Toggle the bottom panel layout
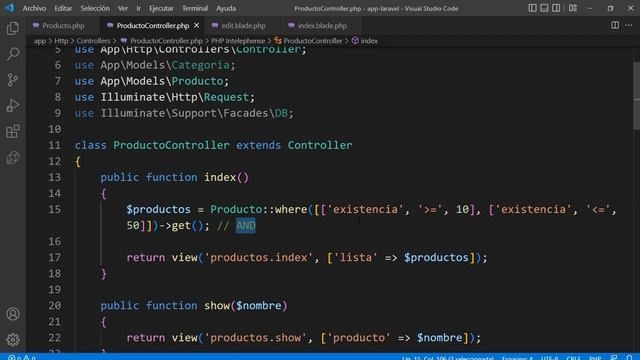This screenshot has height=360, width=640. coord(544,8)
